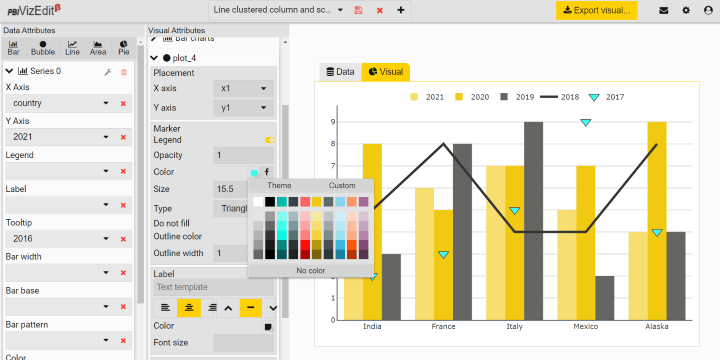
Task: Open the Placement X axis x1 dropdown
Action: 244,88
